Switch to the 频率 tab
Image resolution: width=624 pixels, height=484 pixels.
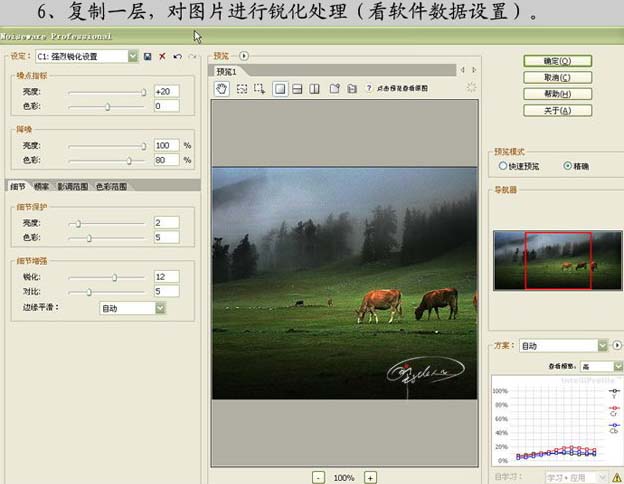[x=41, y=186]
